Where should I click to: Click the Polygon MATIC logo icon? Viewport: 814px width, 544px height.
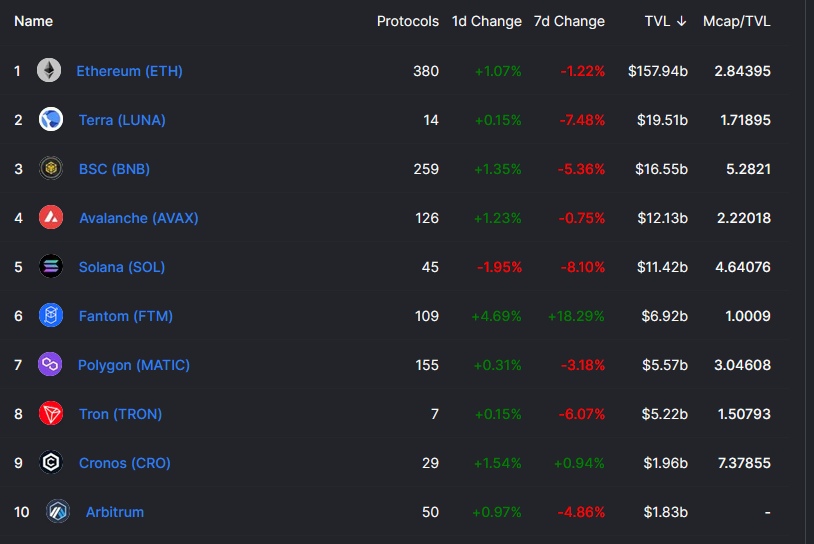[50, 365]
